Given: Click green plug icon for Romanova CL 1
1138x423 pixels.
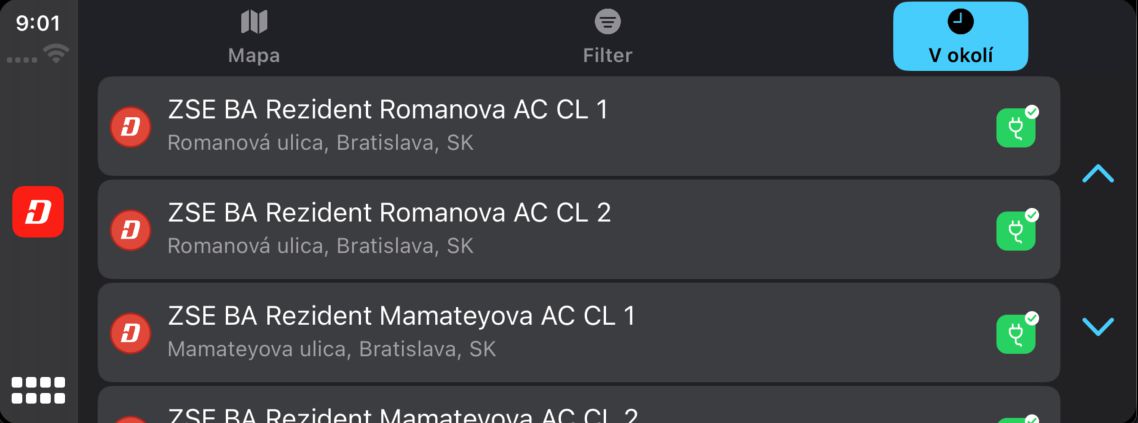Looking at the screenshot, I should (x=1016, y=128).
